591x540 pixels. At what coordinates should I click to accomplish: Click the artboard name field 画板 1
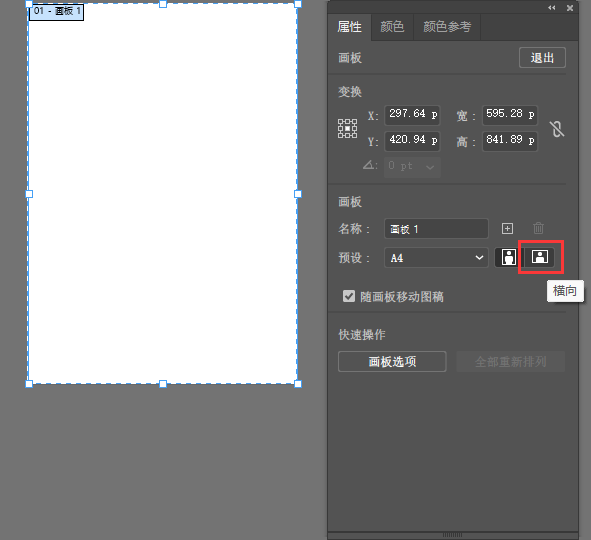(436, 229)
